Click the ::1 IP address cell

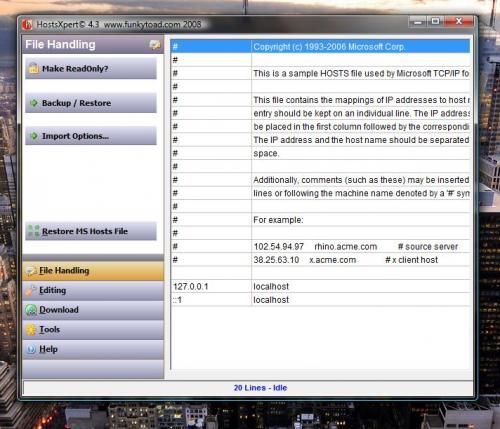coord(211,300)
